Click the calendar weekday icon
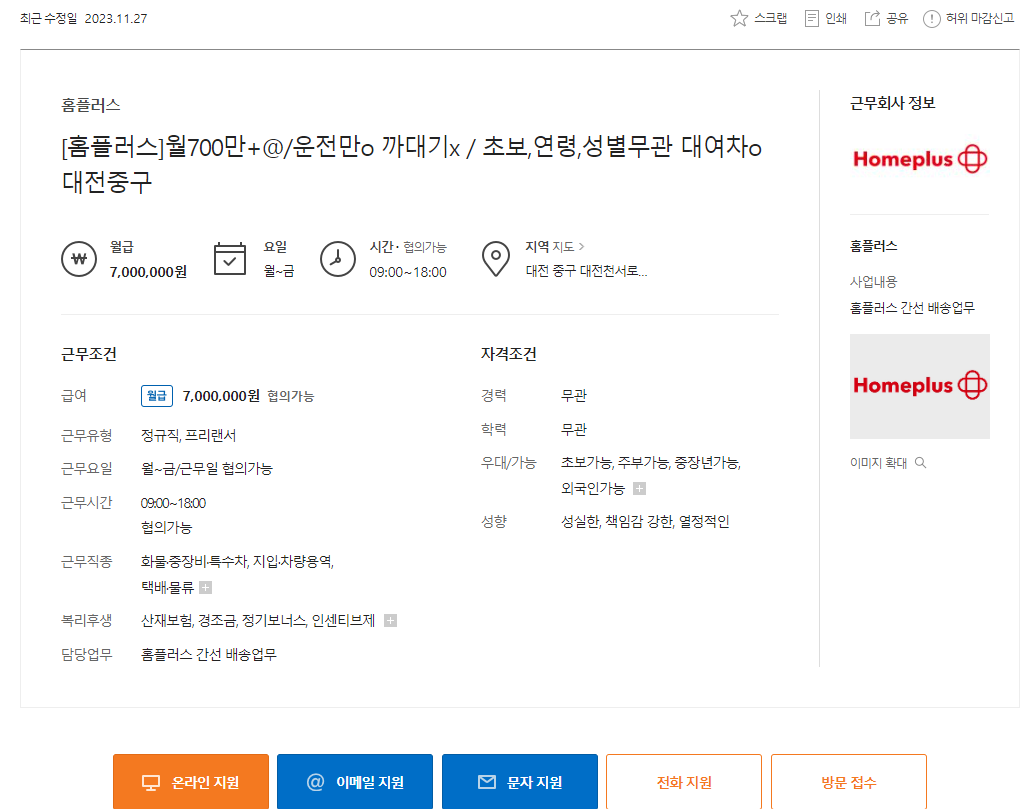The width and height of the screenshot is (1030, 809). pos(230,259)
